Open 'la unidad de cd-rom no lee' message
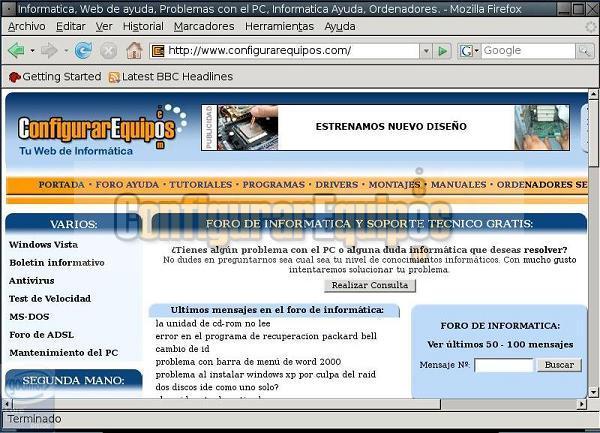This screenshot has width=600, height=433. click(x=213, y=323)
